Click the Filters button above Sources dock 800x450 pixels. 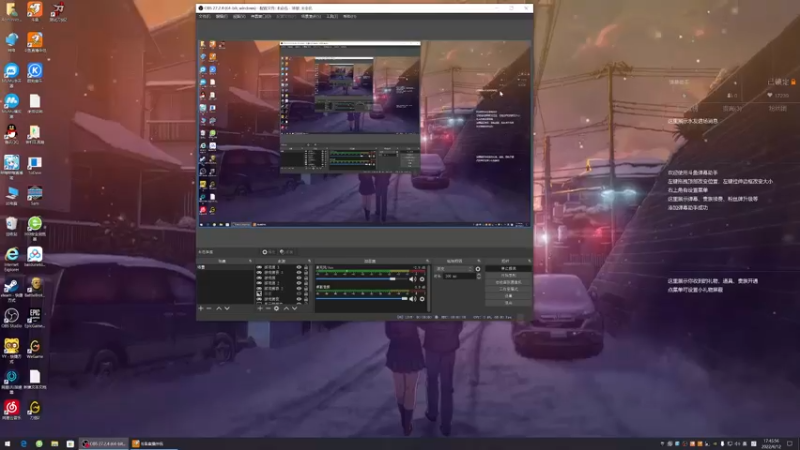click(x=287, y=252)
